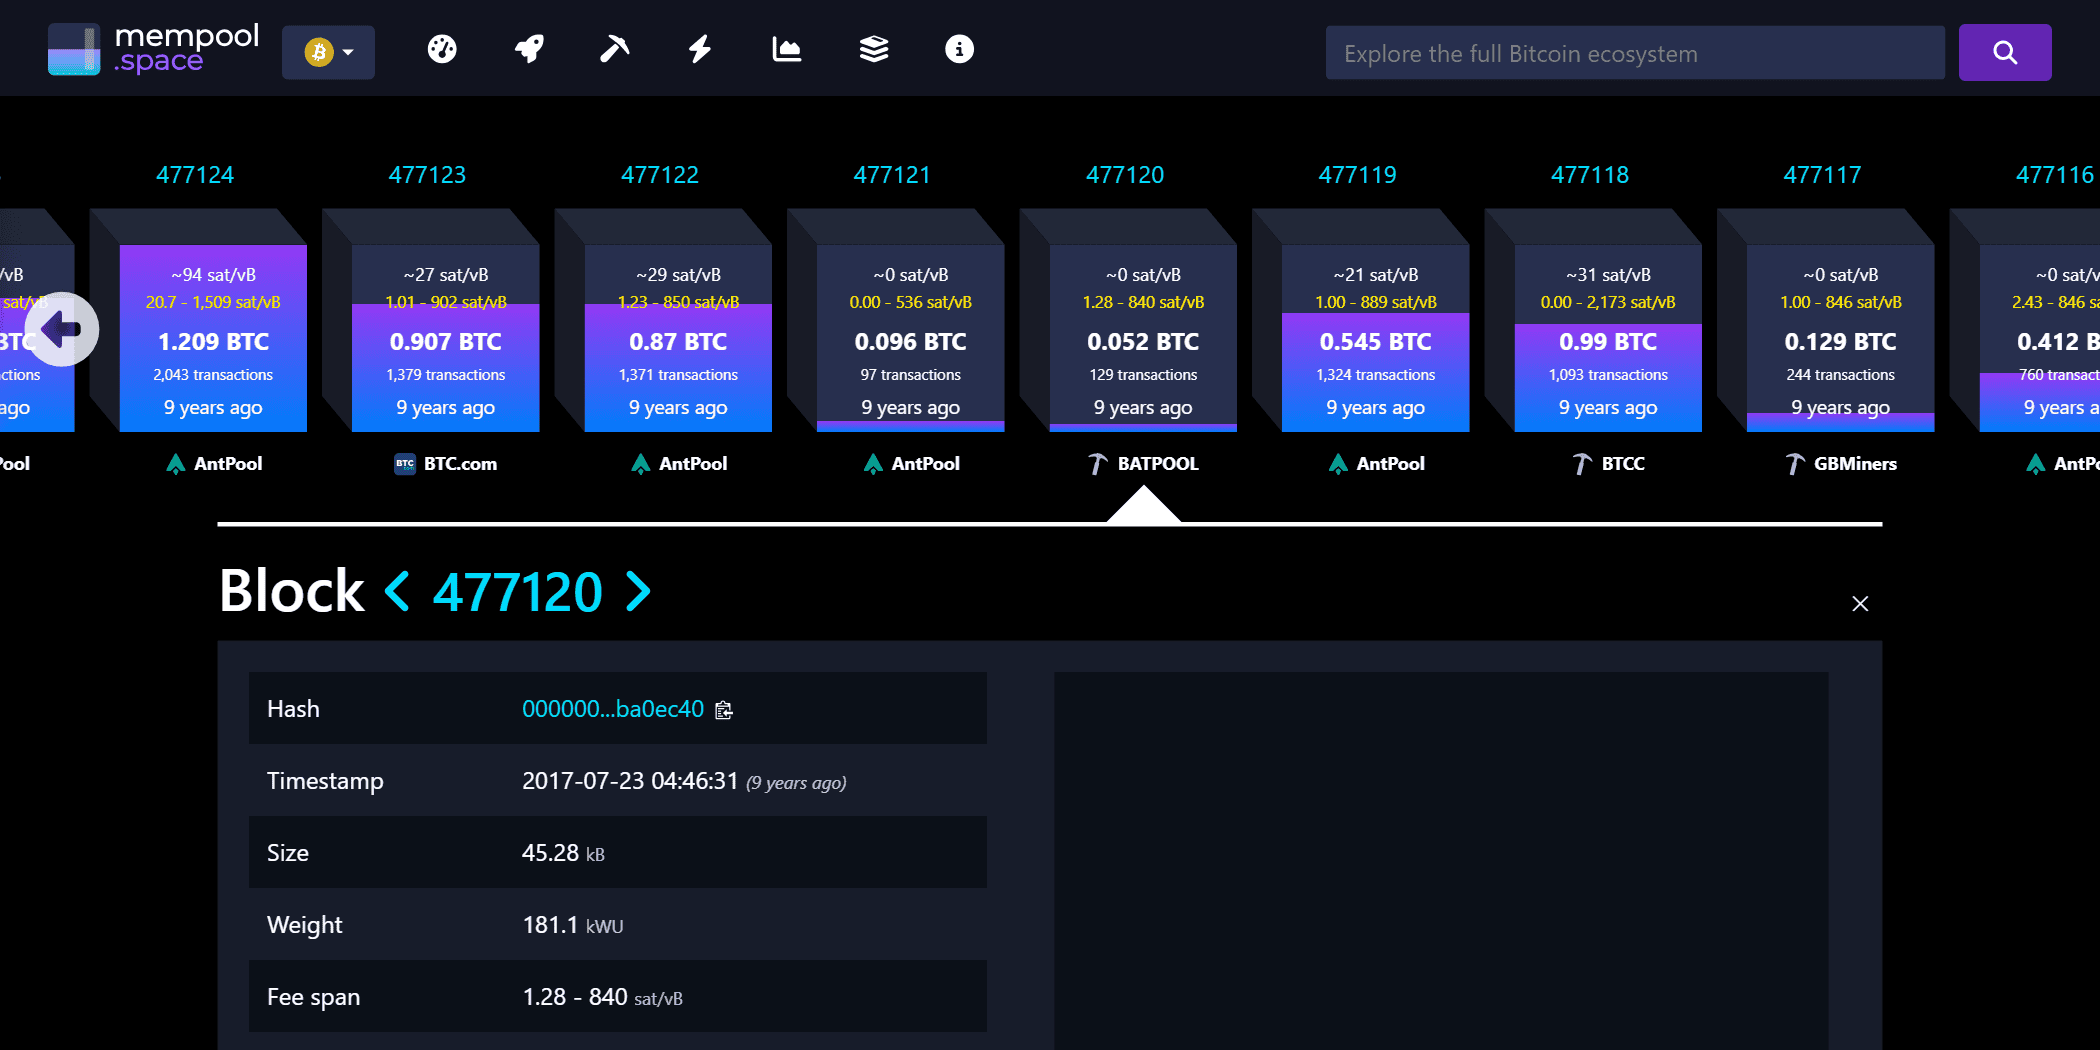Open the graphs chart icon
The width and height of the screenshot is (2100, 1050).
pyautogui.click(x=787, y=49)
